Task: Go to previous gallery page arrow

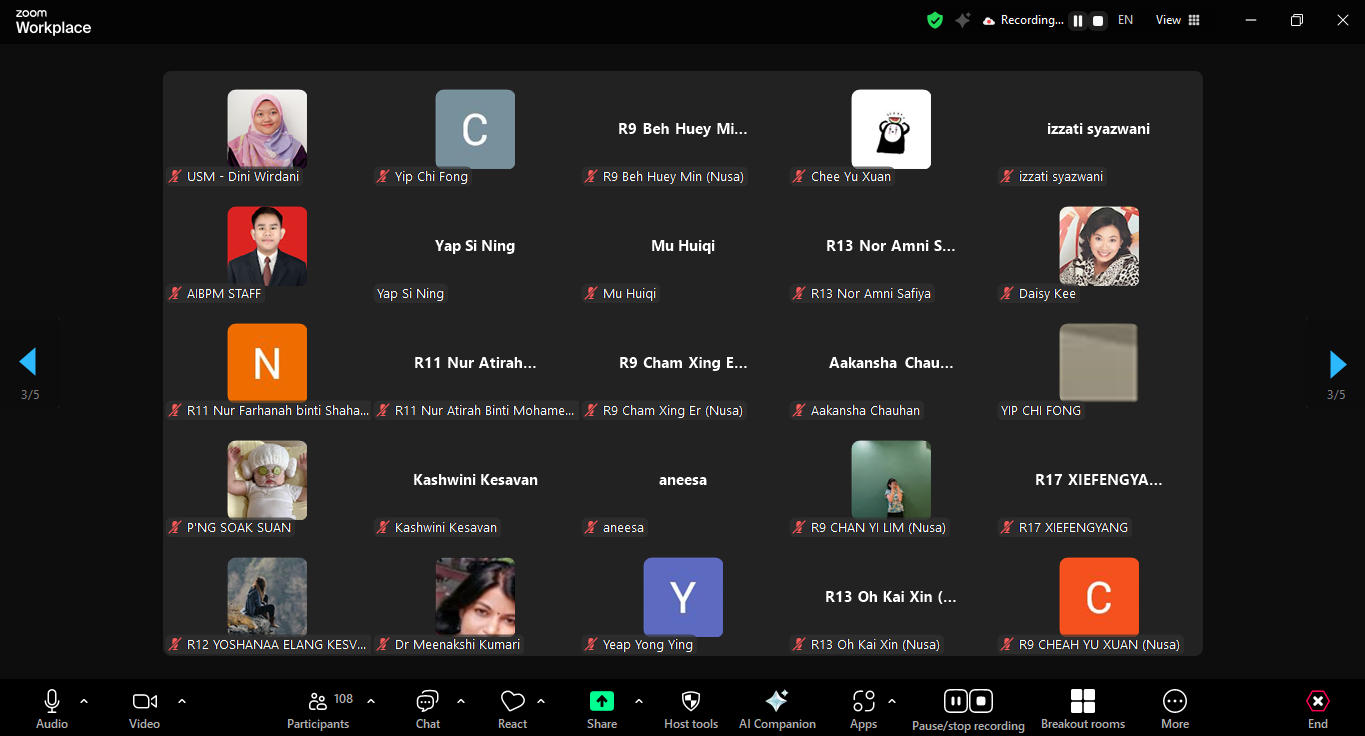Action: click(x=28, y=362)
